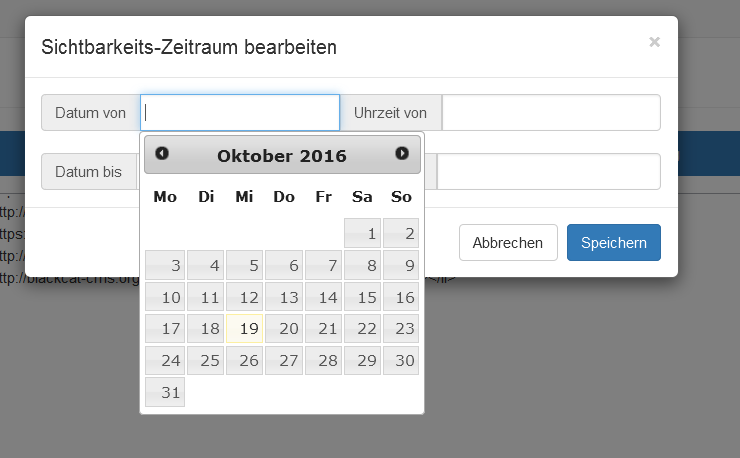This screenshot has height=458, width=740.
Task: Go to next month in datepicker
Action: [402, 154]
